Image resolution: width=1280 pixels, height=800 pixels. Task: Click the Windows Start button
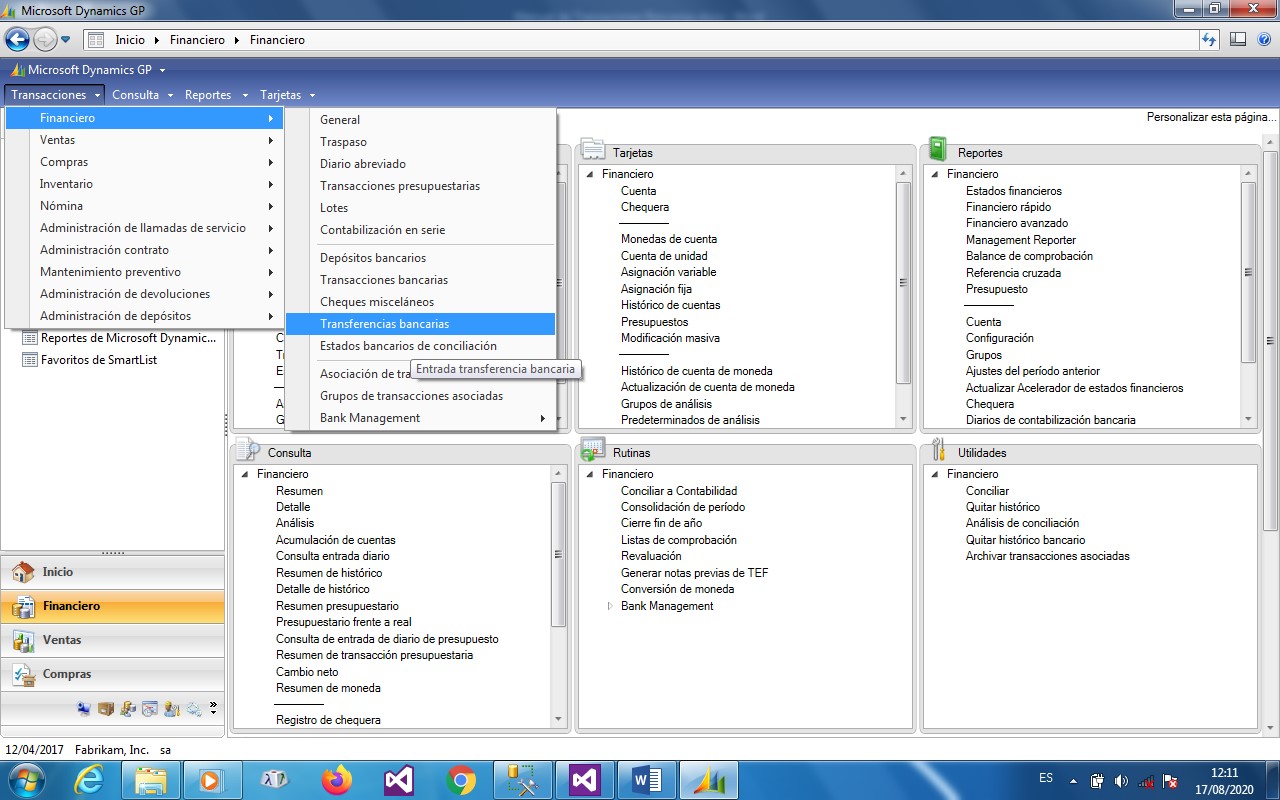pyautogui.click(x=26, y=779)
